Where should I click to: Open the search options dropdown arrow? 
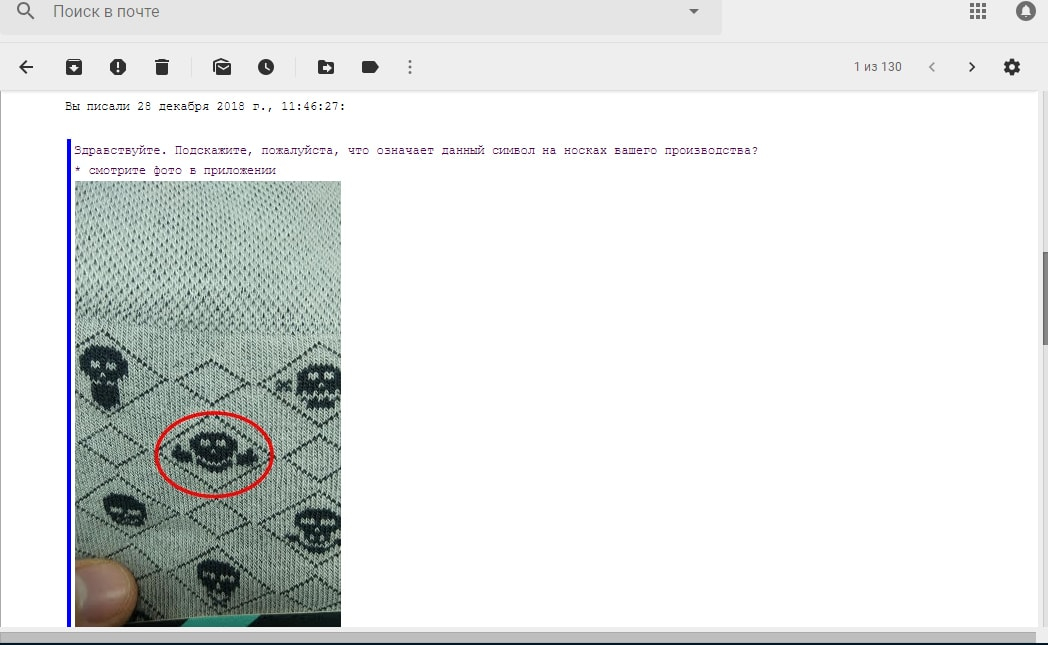click(694, 11)
